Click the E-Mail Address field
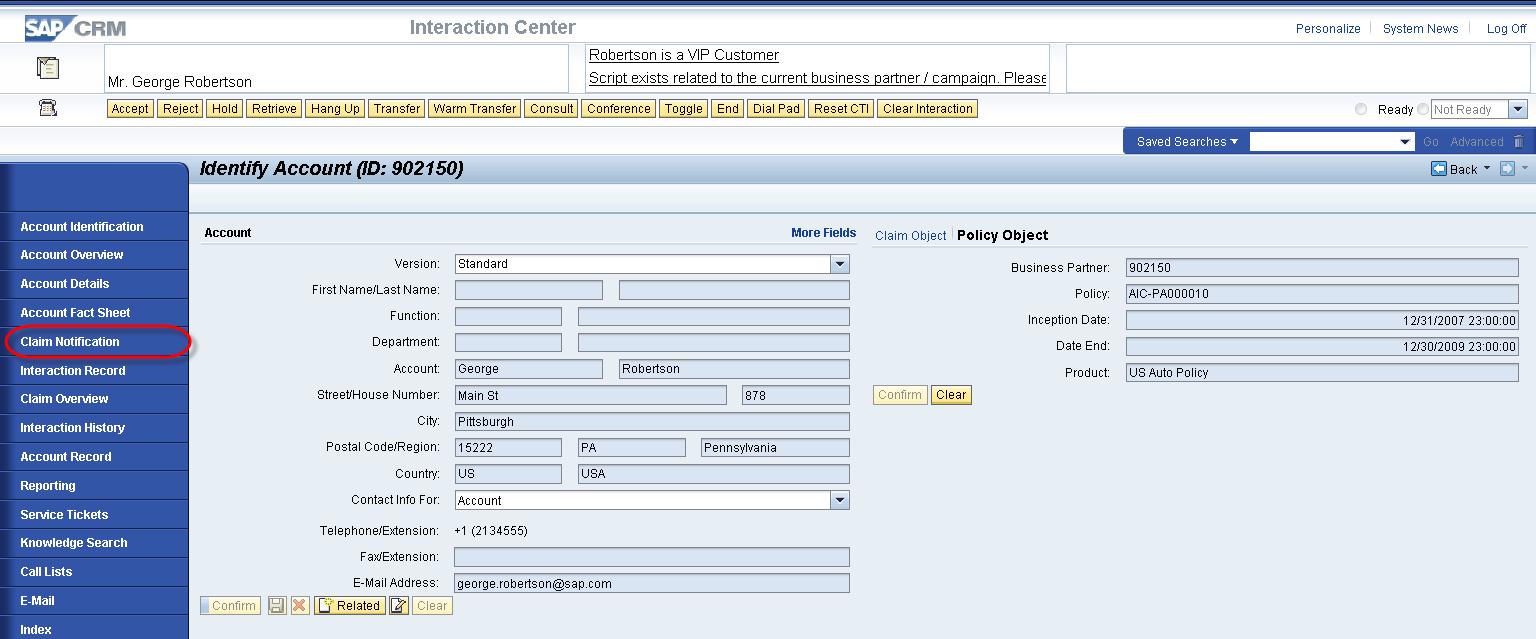This screenshot has height=639, width=1536. point(652,583)
